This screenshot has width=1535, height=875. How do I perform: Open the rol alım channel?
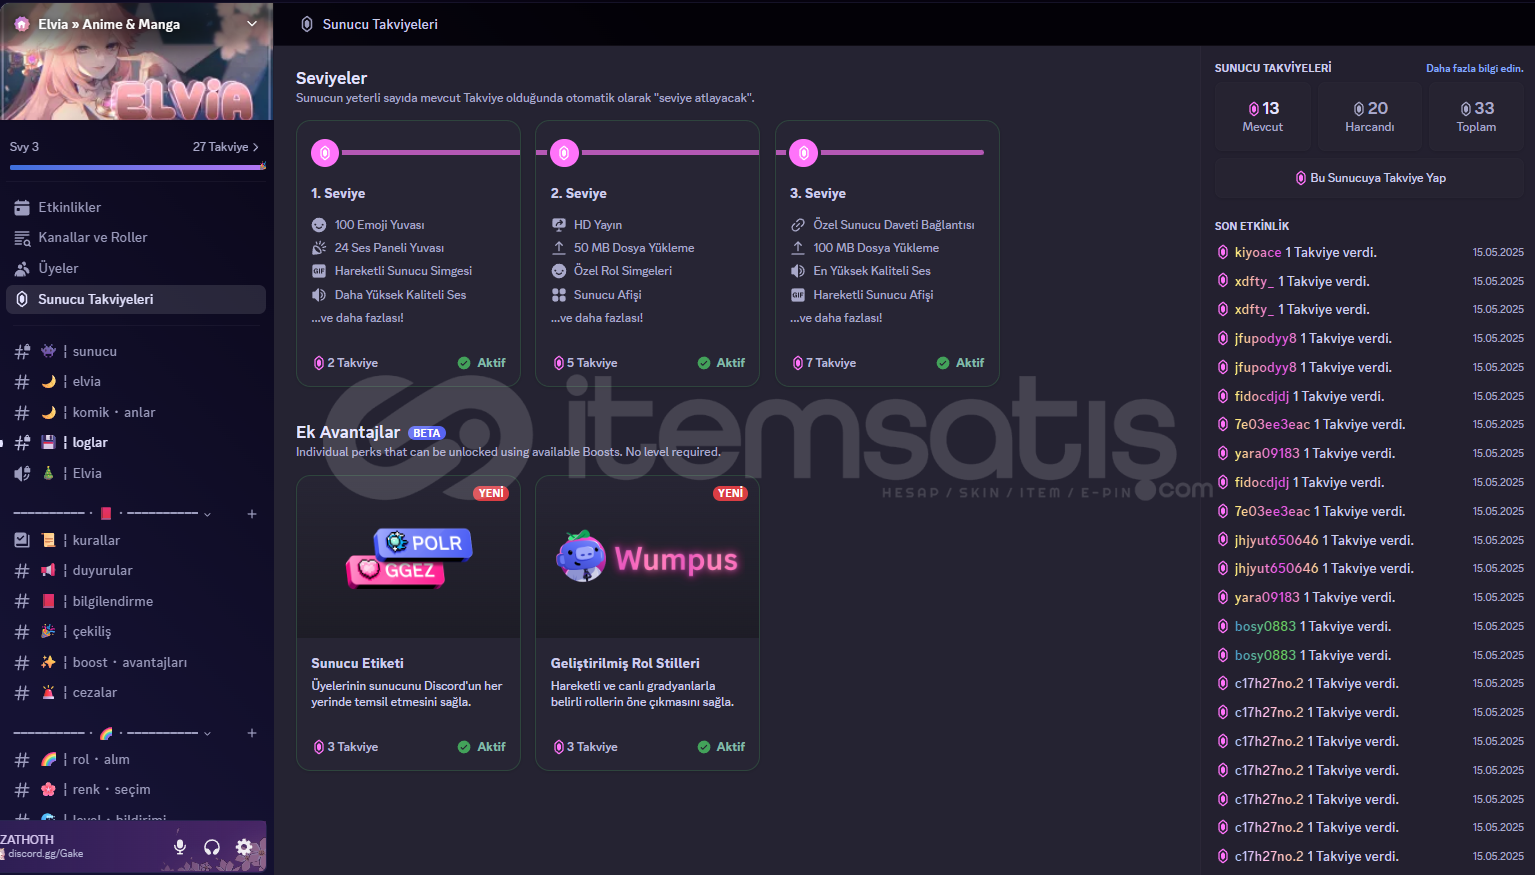point(136,759)
